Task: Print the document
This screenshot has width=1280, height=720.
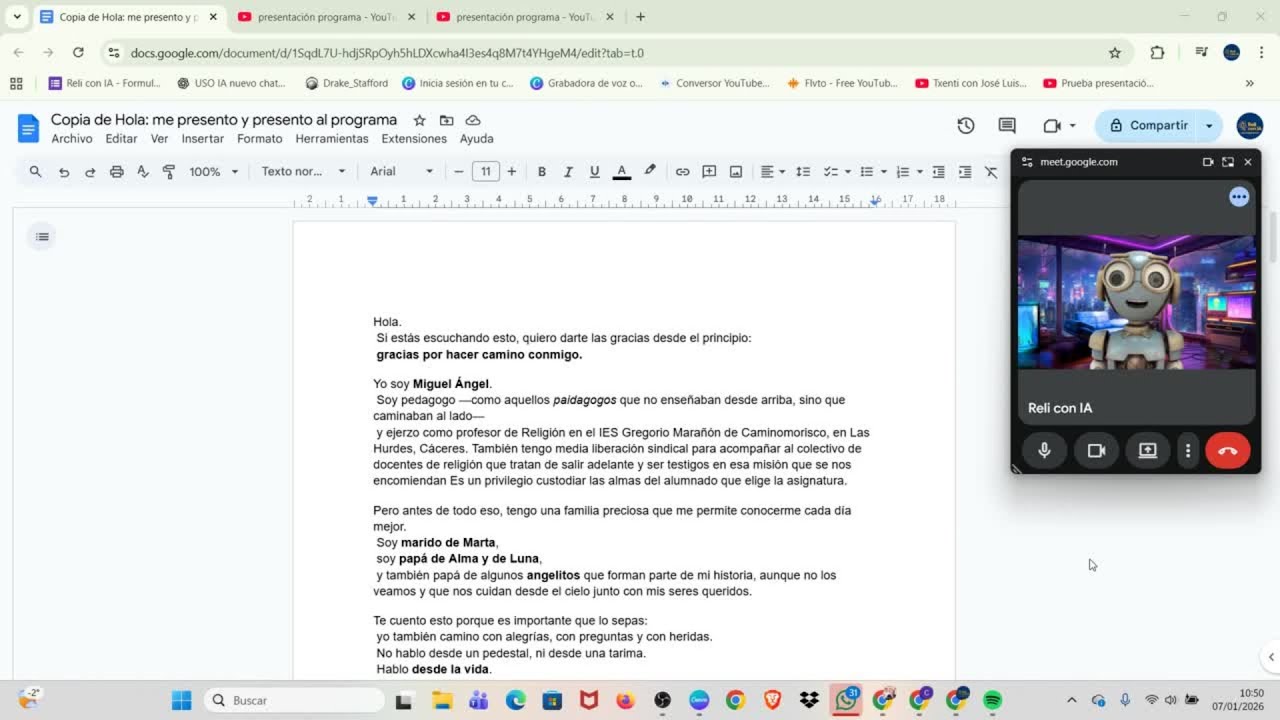Action: [x=116, y=172]
